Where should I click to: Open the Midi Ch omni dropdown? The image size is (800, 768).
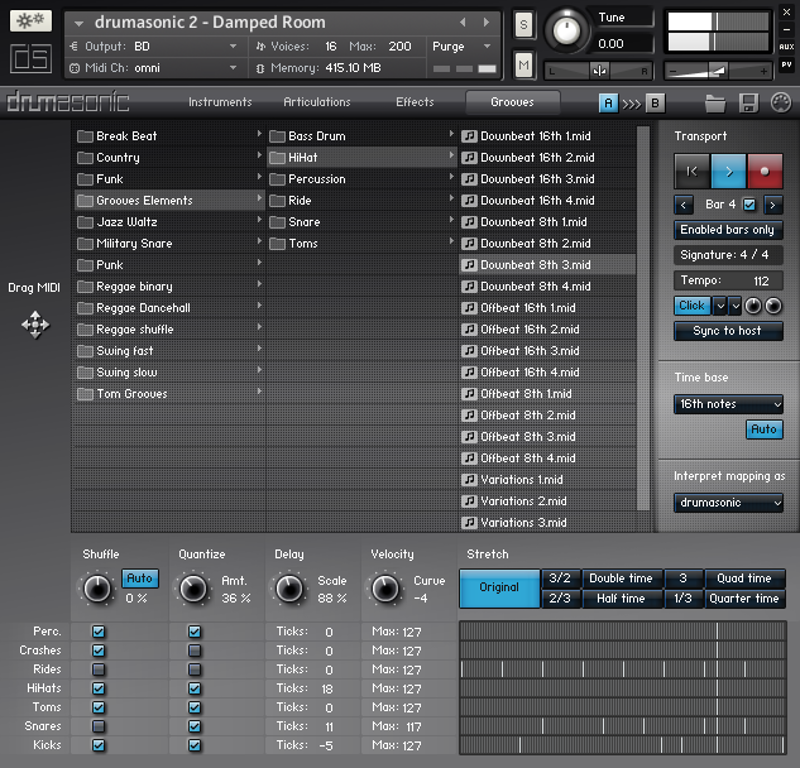click(x=154, y=68)
